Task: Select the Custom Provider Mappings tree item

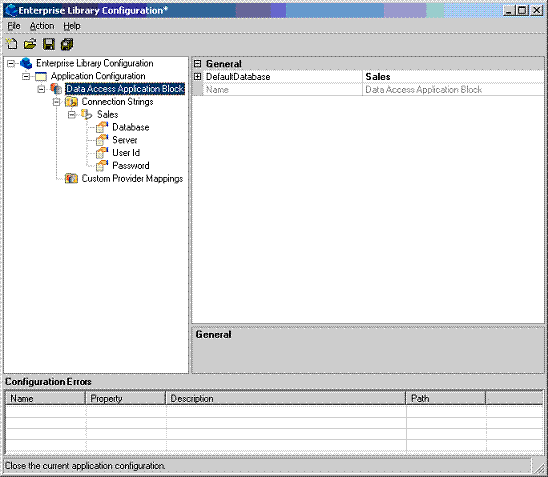Action: point(132,179)
